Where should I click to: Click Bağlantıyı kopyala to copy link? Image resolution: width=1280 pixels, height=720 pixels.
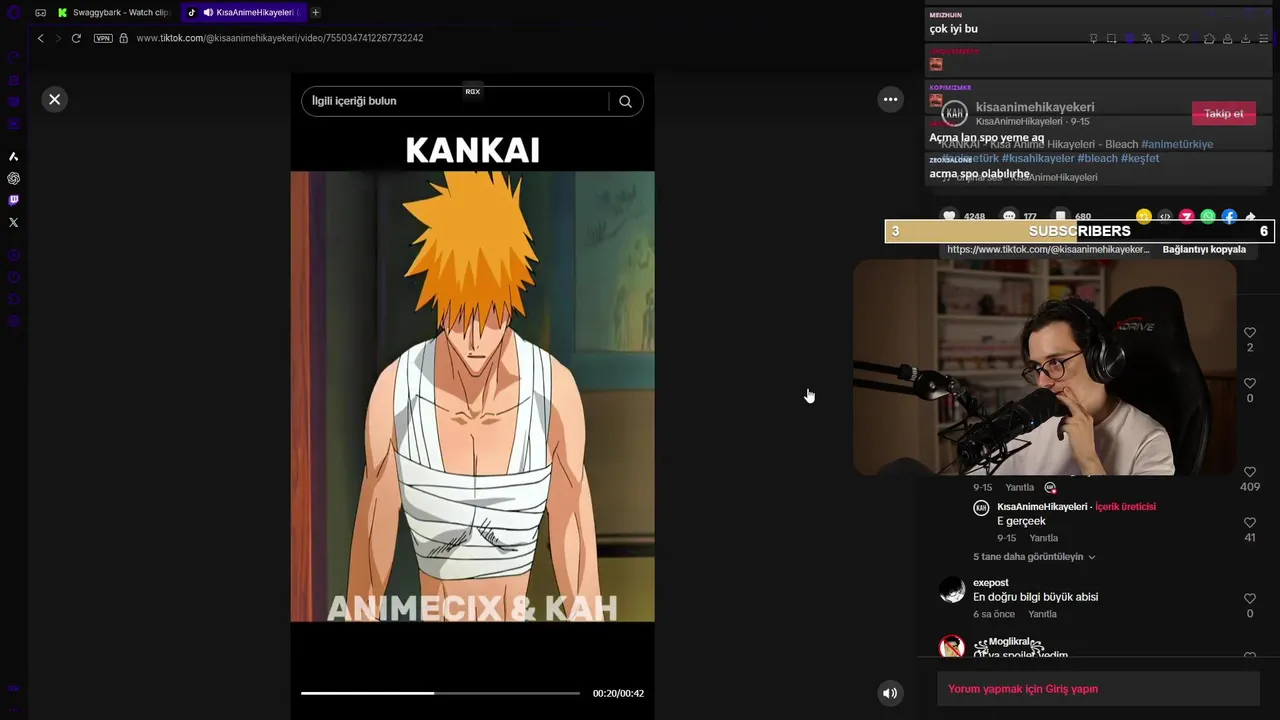pyautogui.click(x=1204, y=249)
